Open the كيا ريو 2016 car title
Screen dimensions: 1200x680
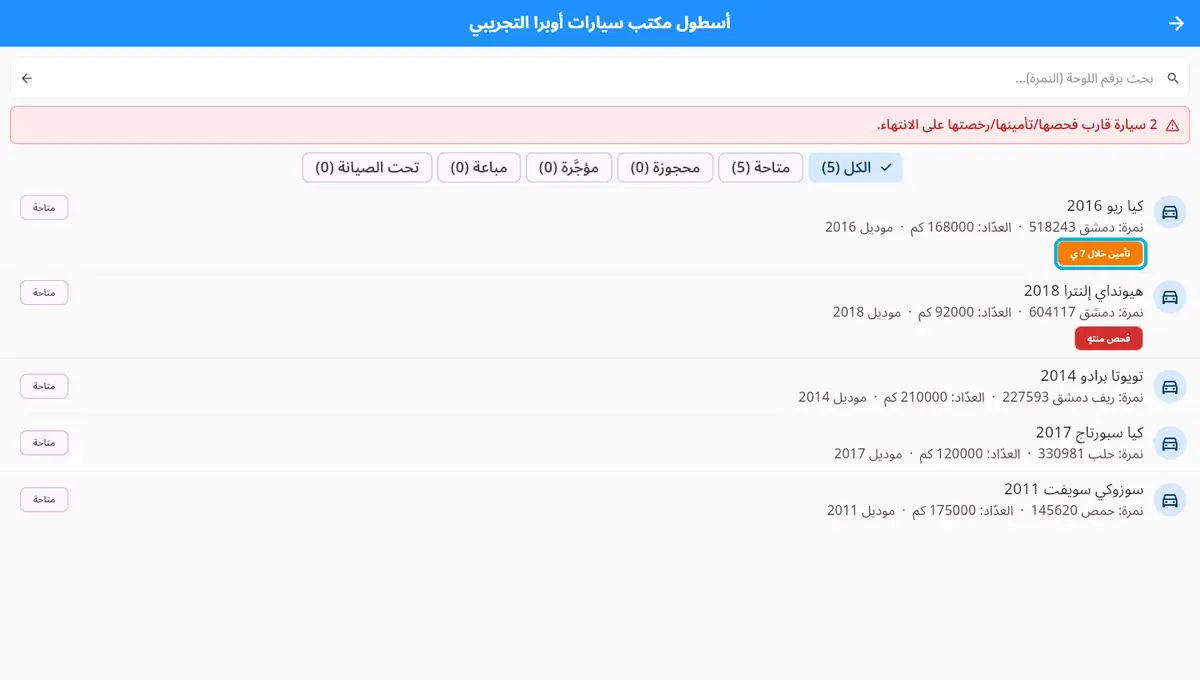pyautogui.click(x=1105, y=206)
